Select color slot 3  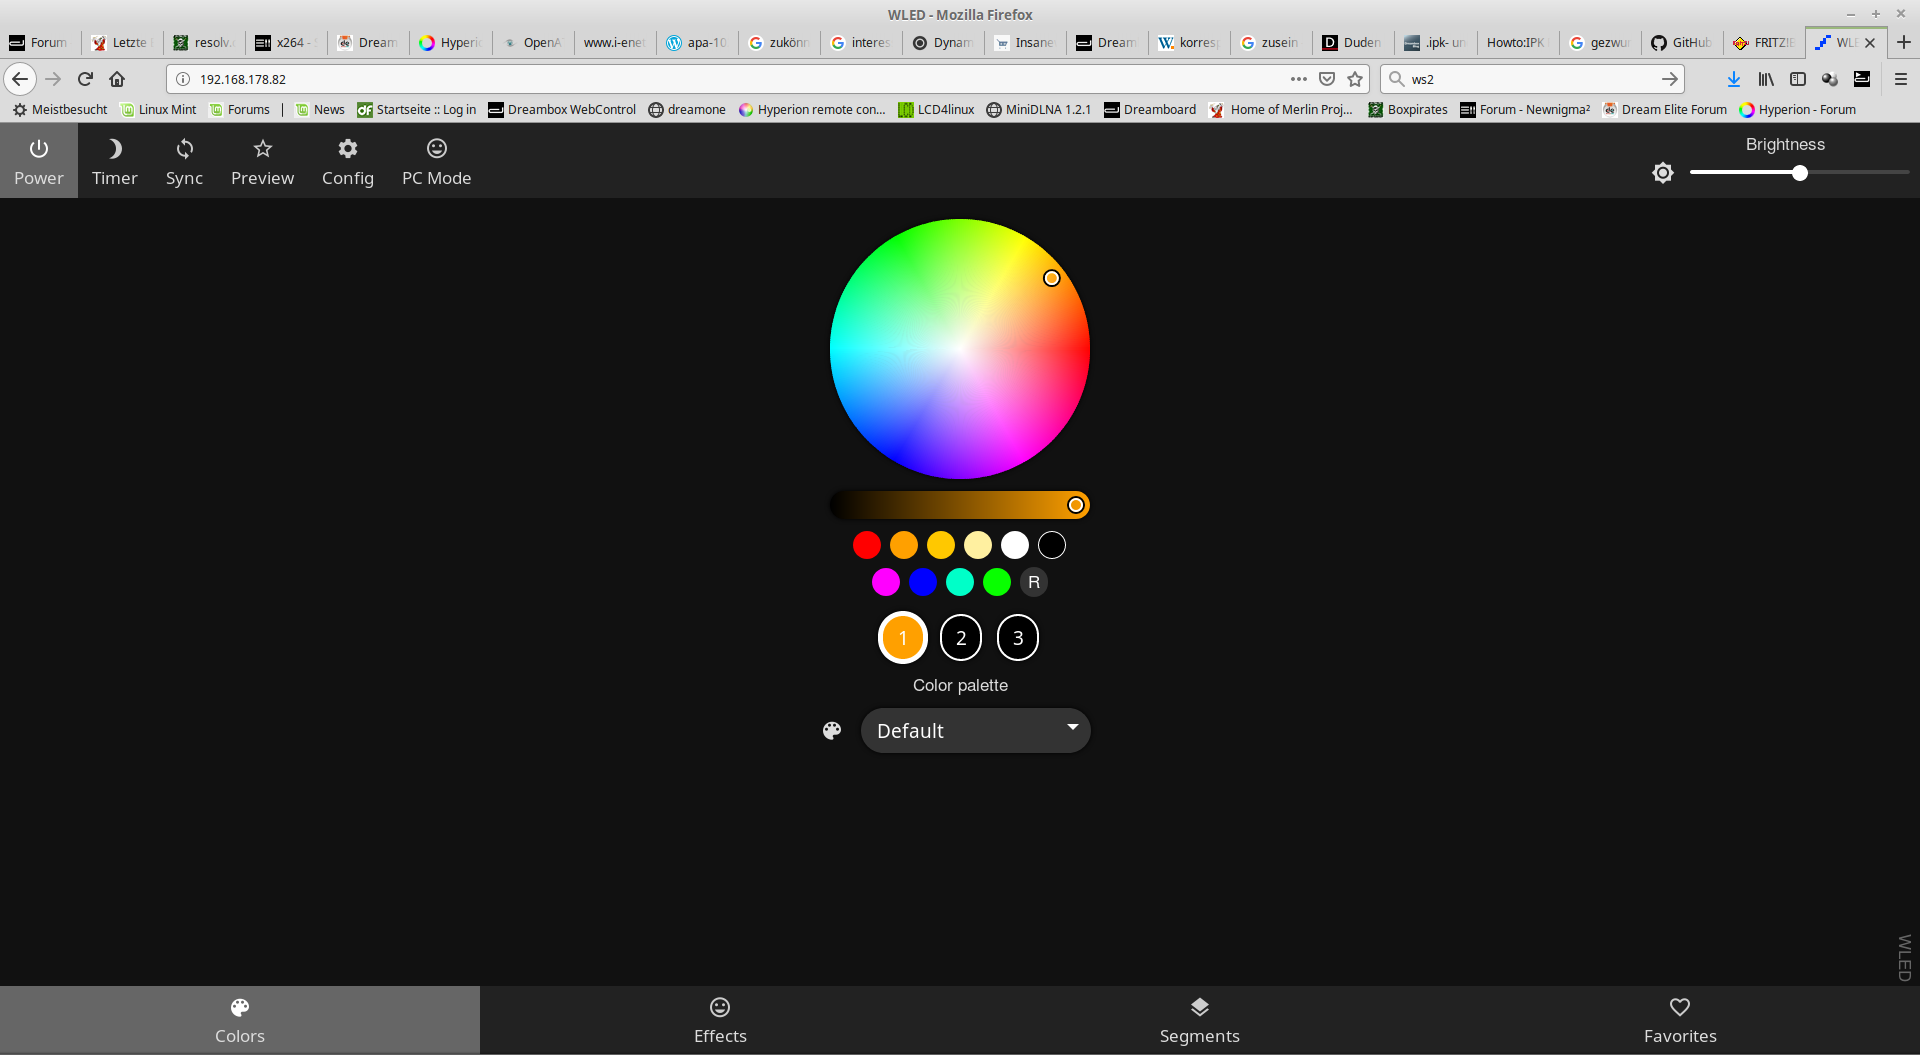1017,638
